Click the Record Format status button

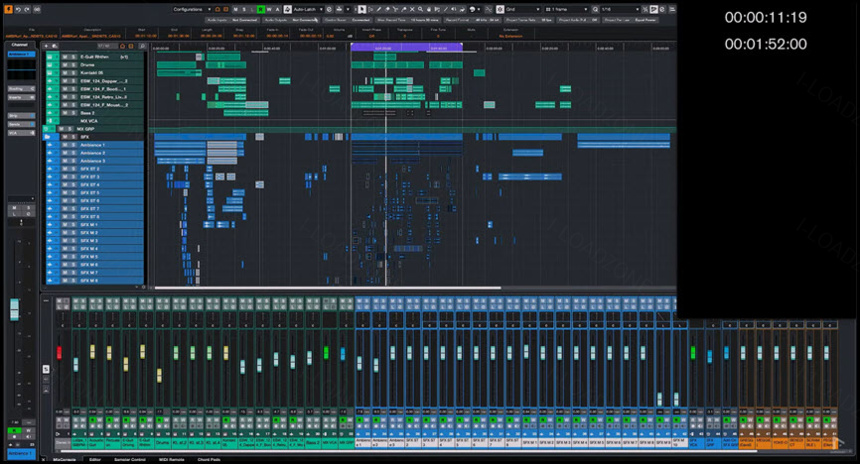[473, 20]
